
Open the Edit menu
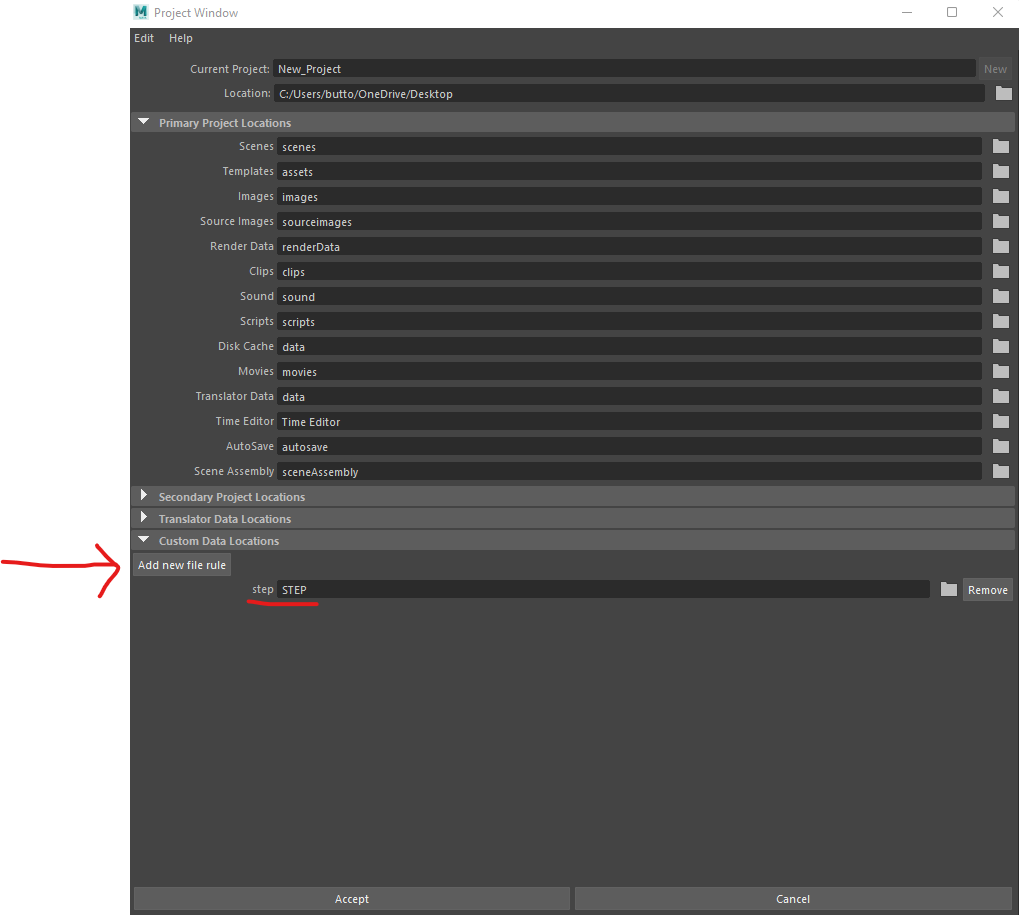tap(144, 38)
